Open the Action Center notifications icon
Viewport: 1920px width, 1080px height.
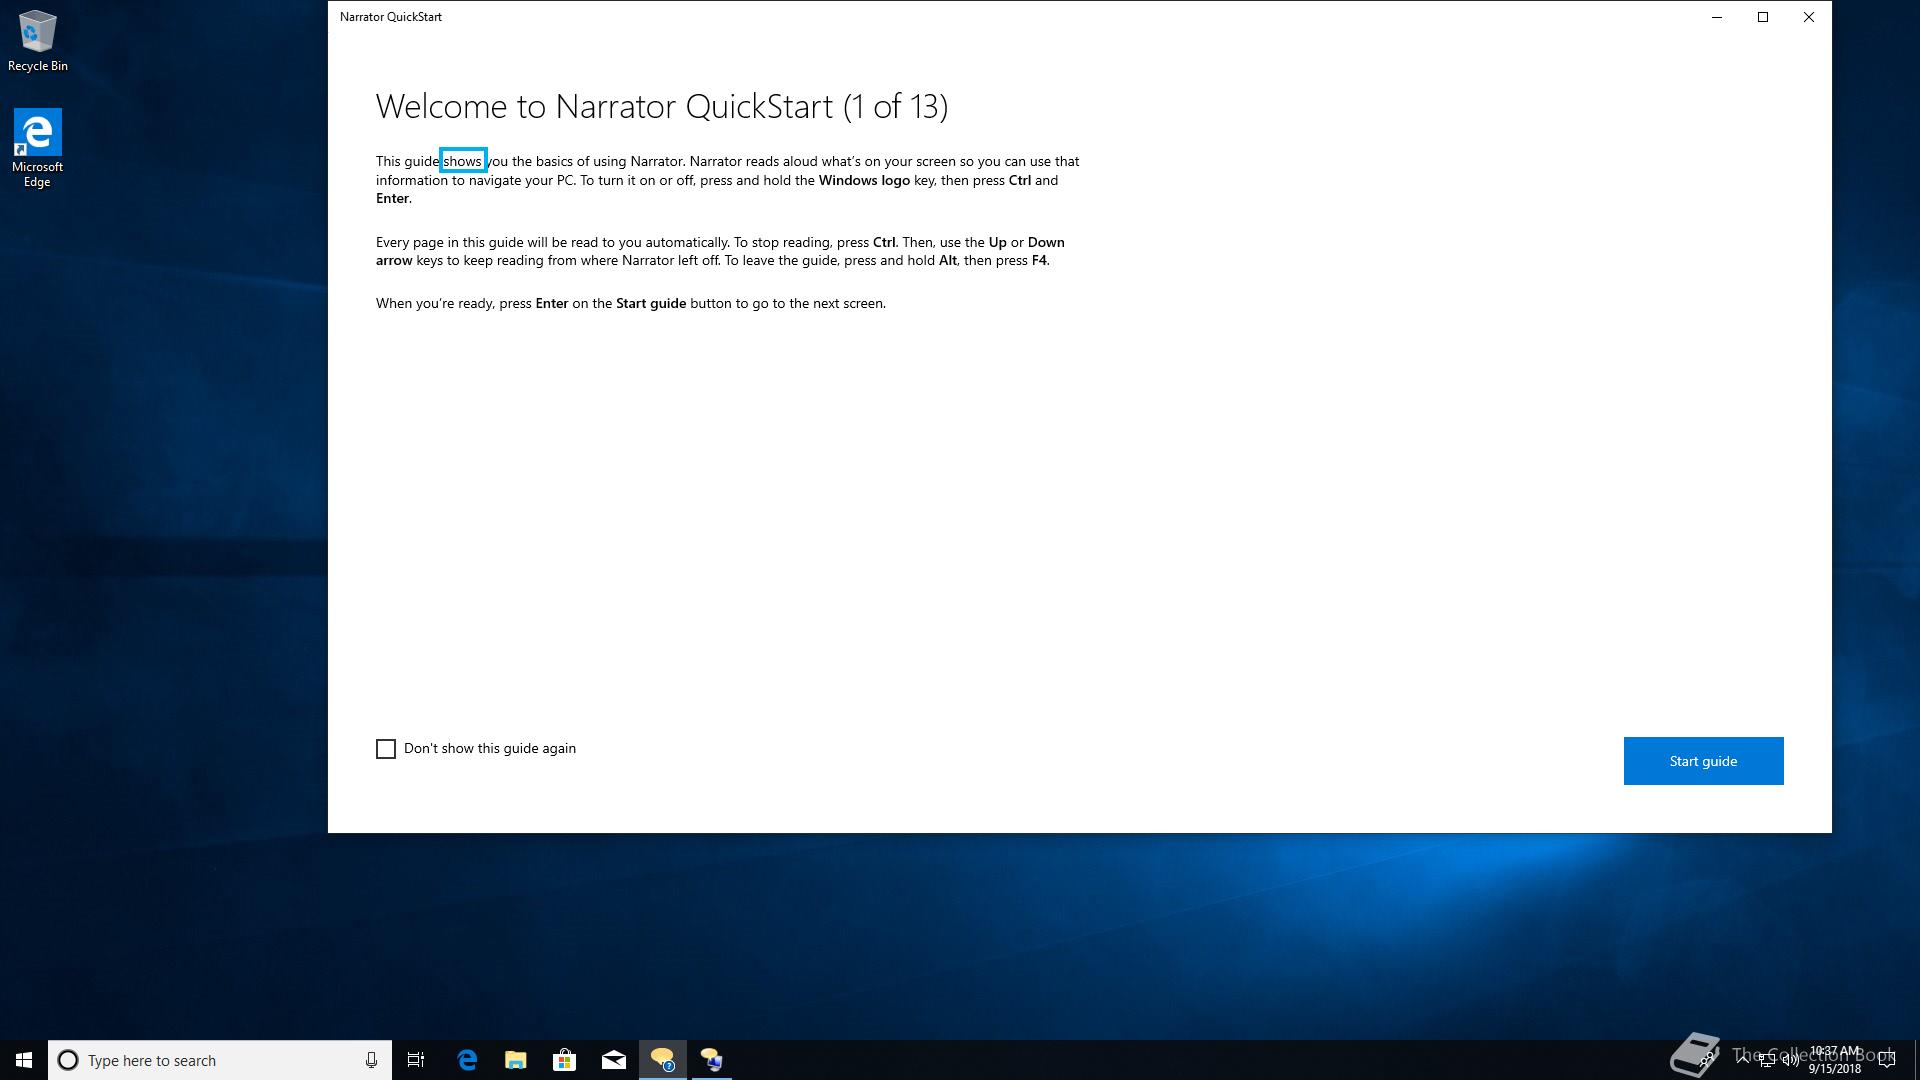click(x=1887, y=1060)
